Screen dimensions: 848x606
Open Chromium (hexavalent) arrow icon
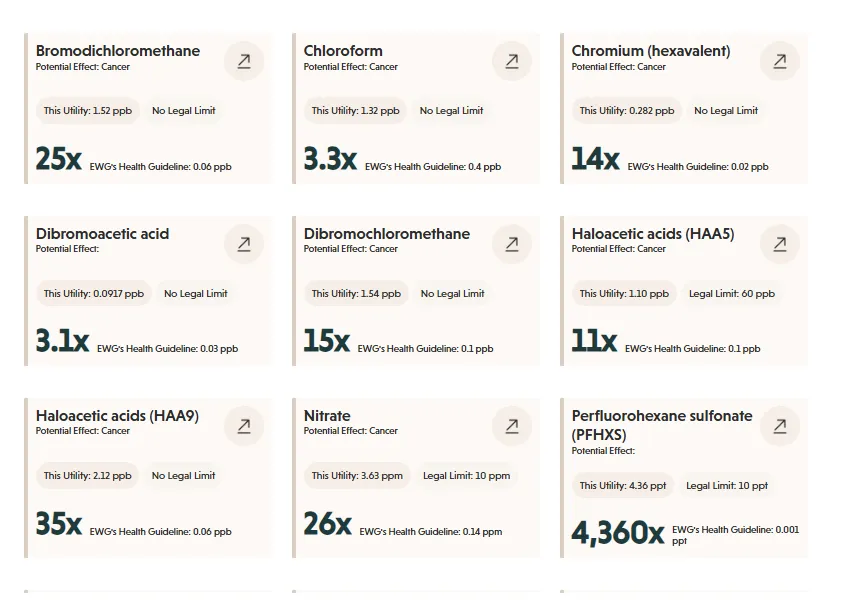click(780, 62)
